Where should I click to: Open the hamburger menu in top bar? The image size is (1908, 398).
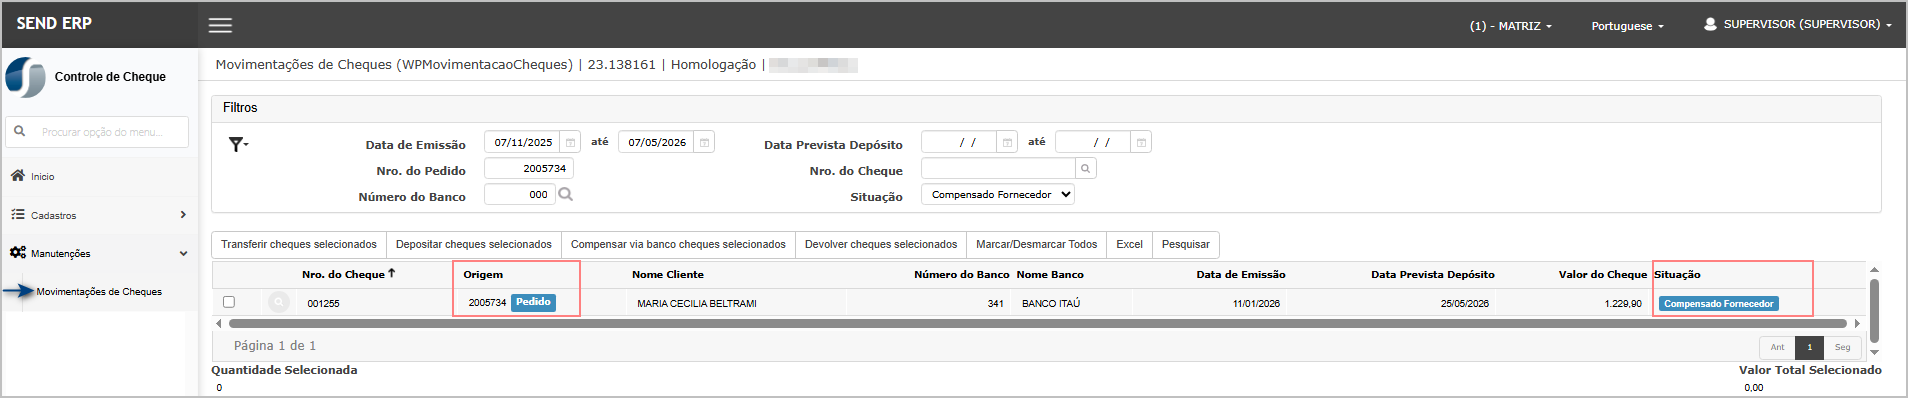coord(220,25)
